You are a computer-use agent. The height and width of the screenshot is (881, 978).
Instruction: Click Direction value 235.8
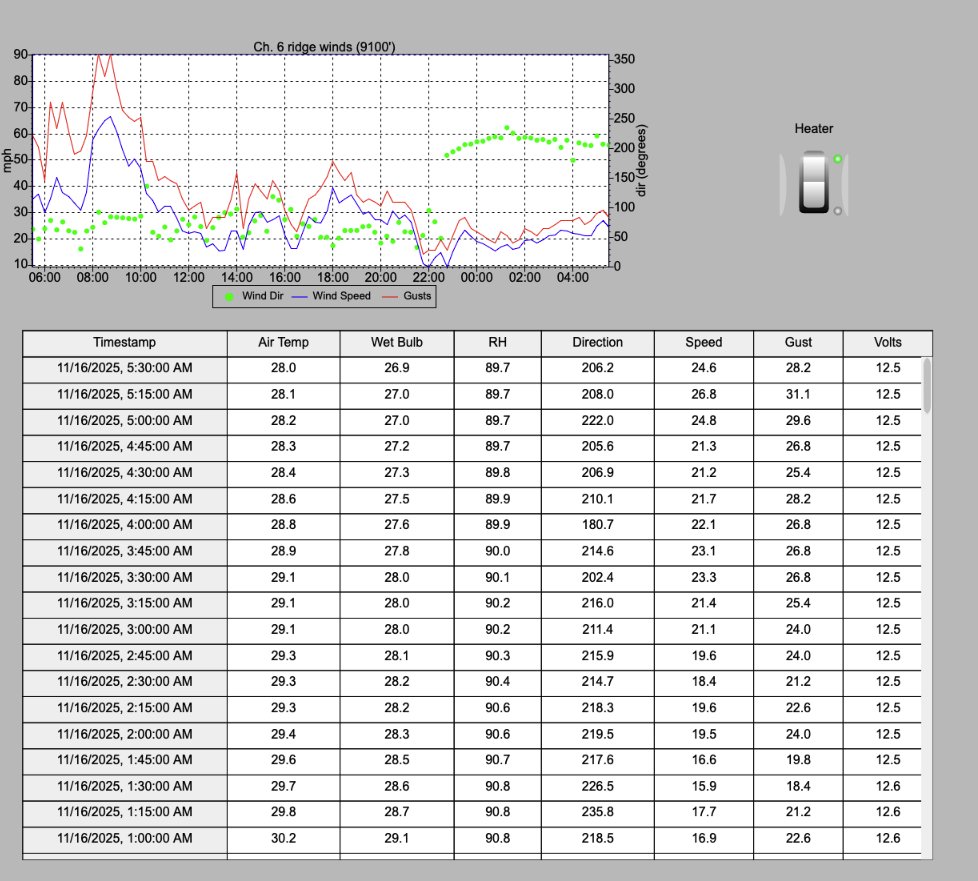pos(598,812)
